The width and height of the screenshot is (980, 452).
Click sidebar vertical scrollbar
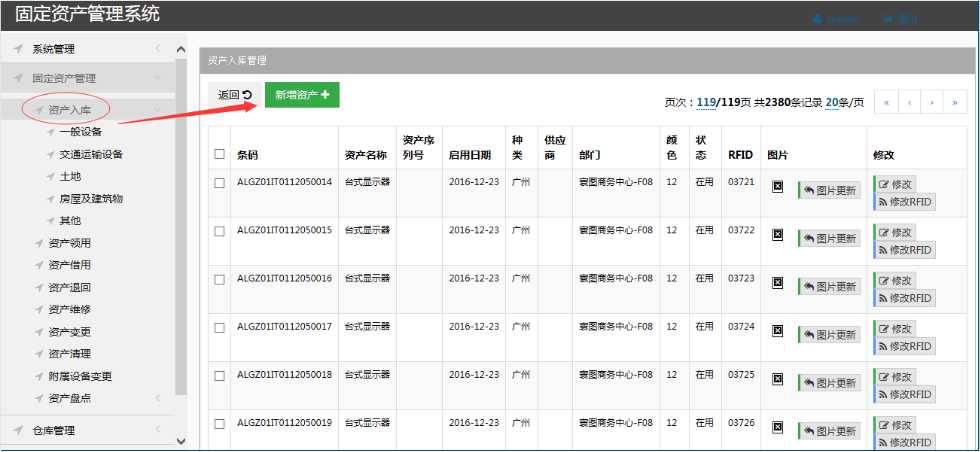[180, 220]
